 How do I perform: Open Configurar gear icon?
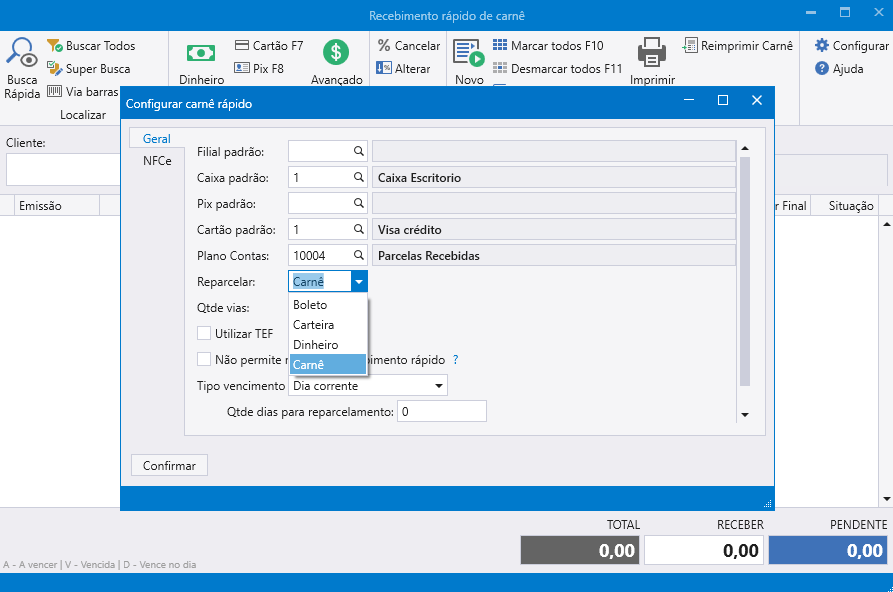click(822, 46)
